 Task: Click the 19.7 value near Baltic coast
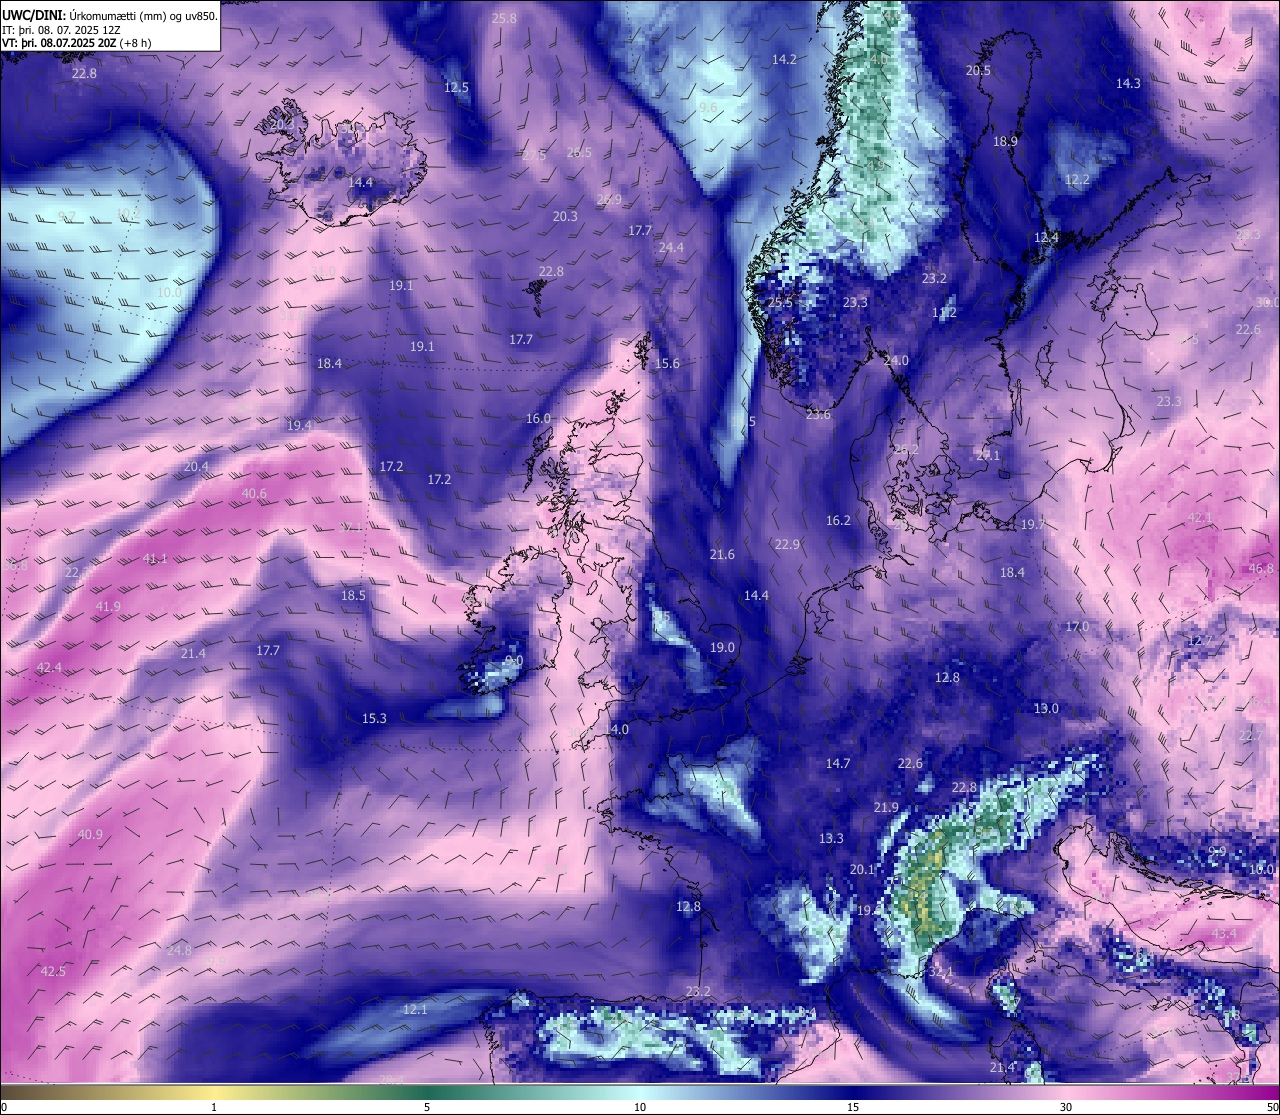click(1032, 524)
